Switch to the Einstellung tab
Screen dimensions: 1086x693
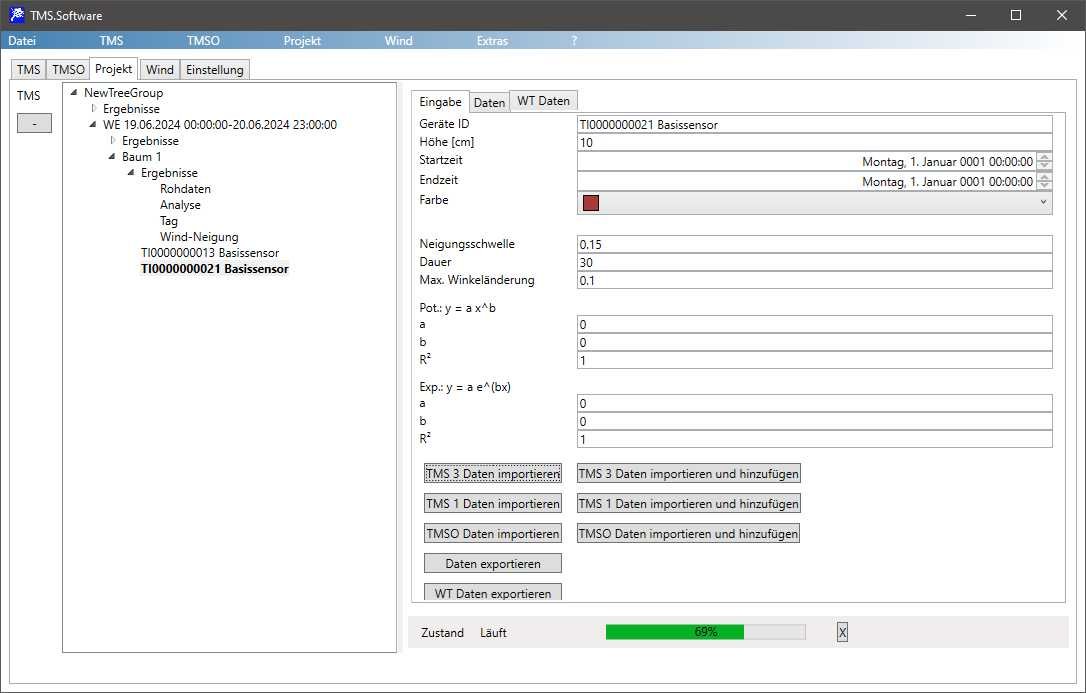click(x=215, y=69)
